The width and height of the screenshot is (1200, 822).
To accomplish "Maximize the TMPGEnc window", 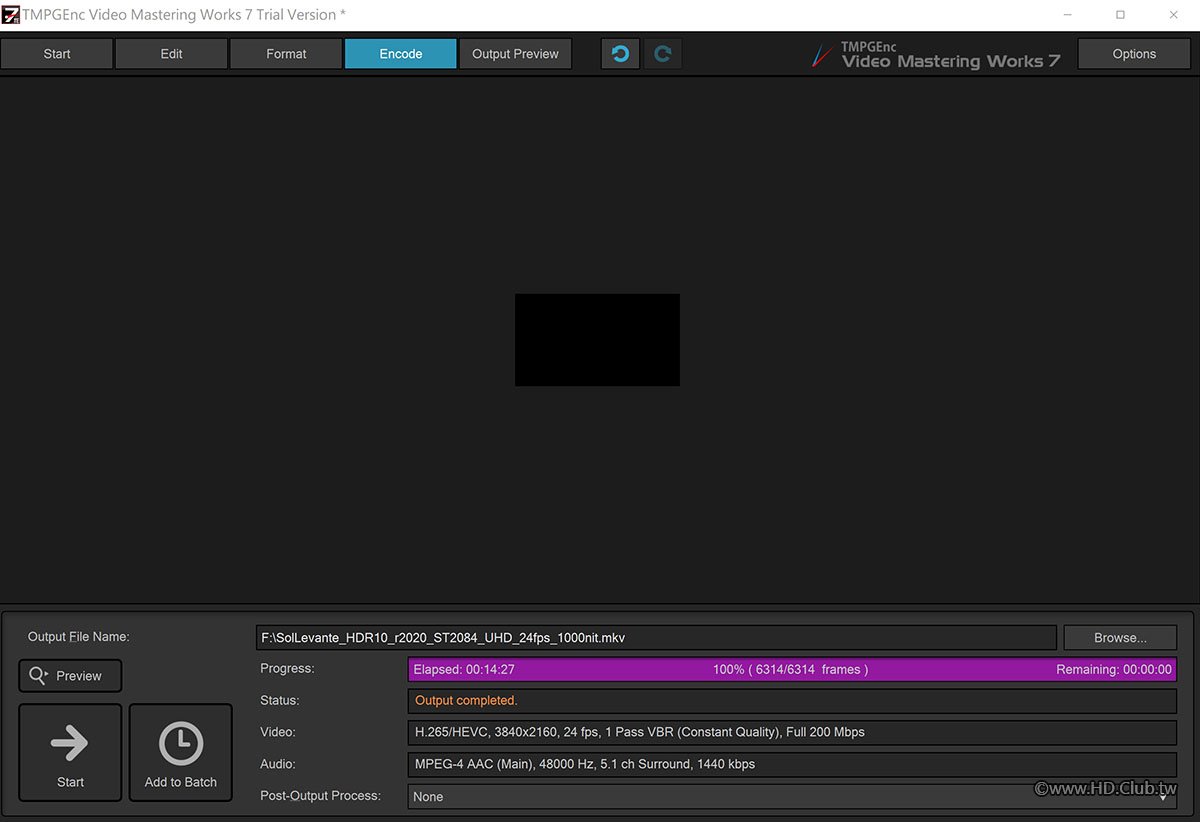I will [x=1120, y=15].
